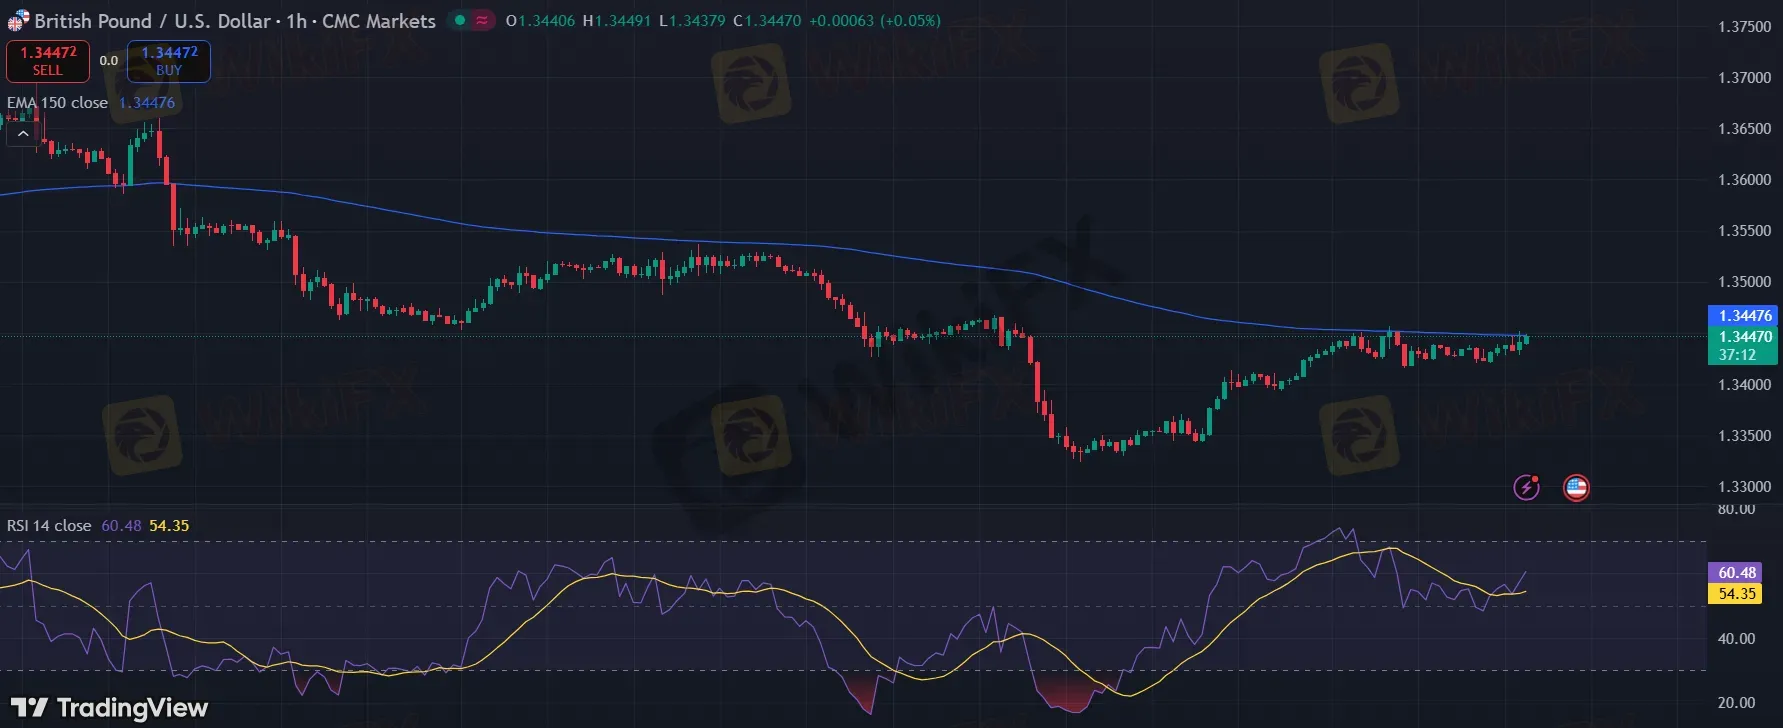Click the 1.36000 level on price axis
Screen dimensions: 1783x728
click(1744, 180)
